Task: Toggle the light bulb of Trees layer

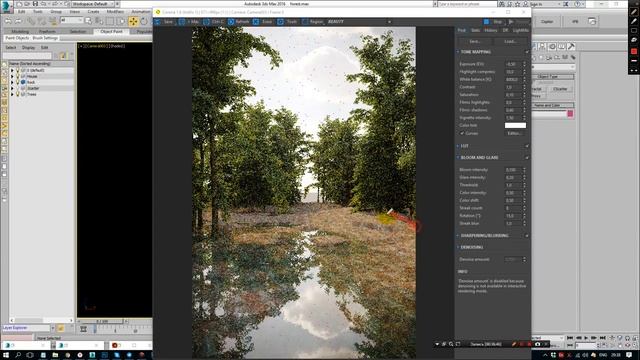Action: coord(18,94)
